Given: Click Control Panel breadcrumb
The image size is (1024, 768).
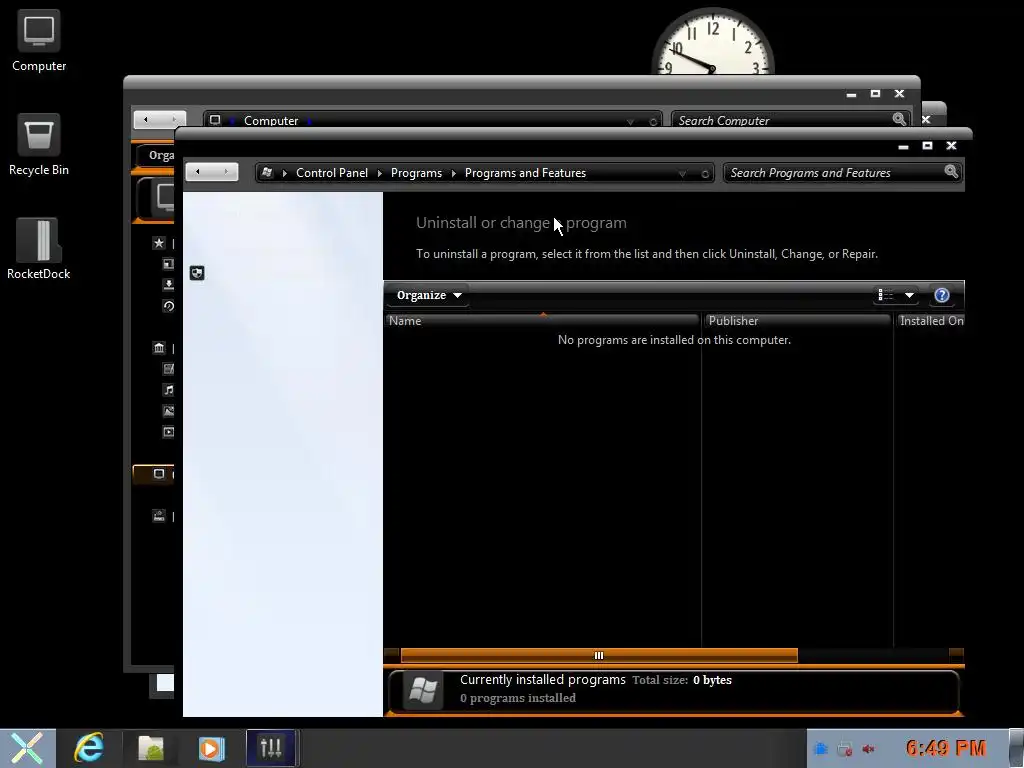Looking at the screenshot, I should pyautogui.click(x=332, y=173).
